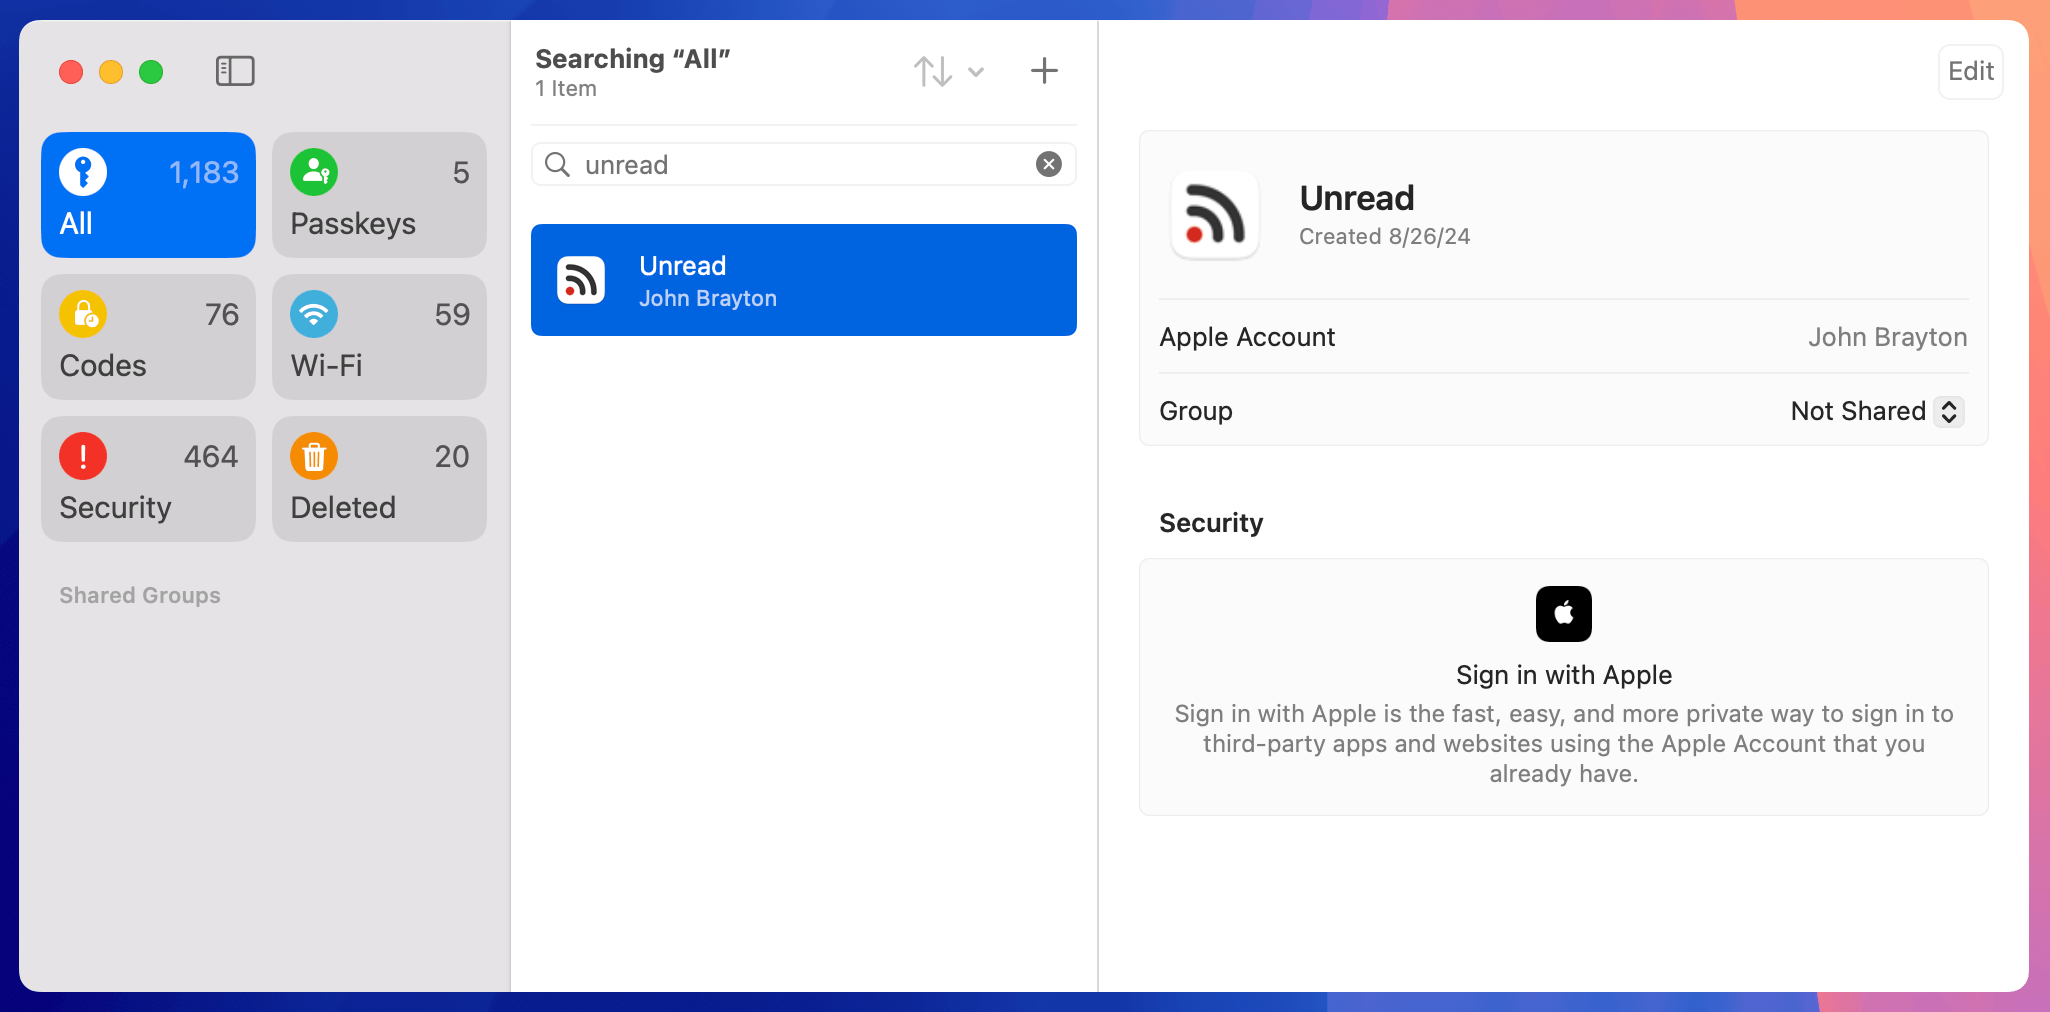This screenshot has height=1012, width=2050.
Task: Click the 1 Item count text
Action: [566, 88]
